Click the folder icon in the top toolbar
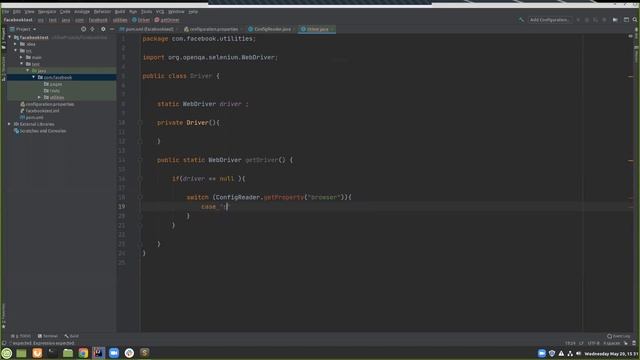This screenshot has width=640, height=360. [615, 20]
